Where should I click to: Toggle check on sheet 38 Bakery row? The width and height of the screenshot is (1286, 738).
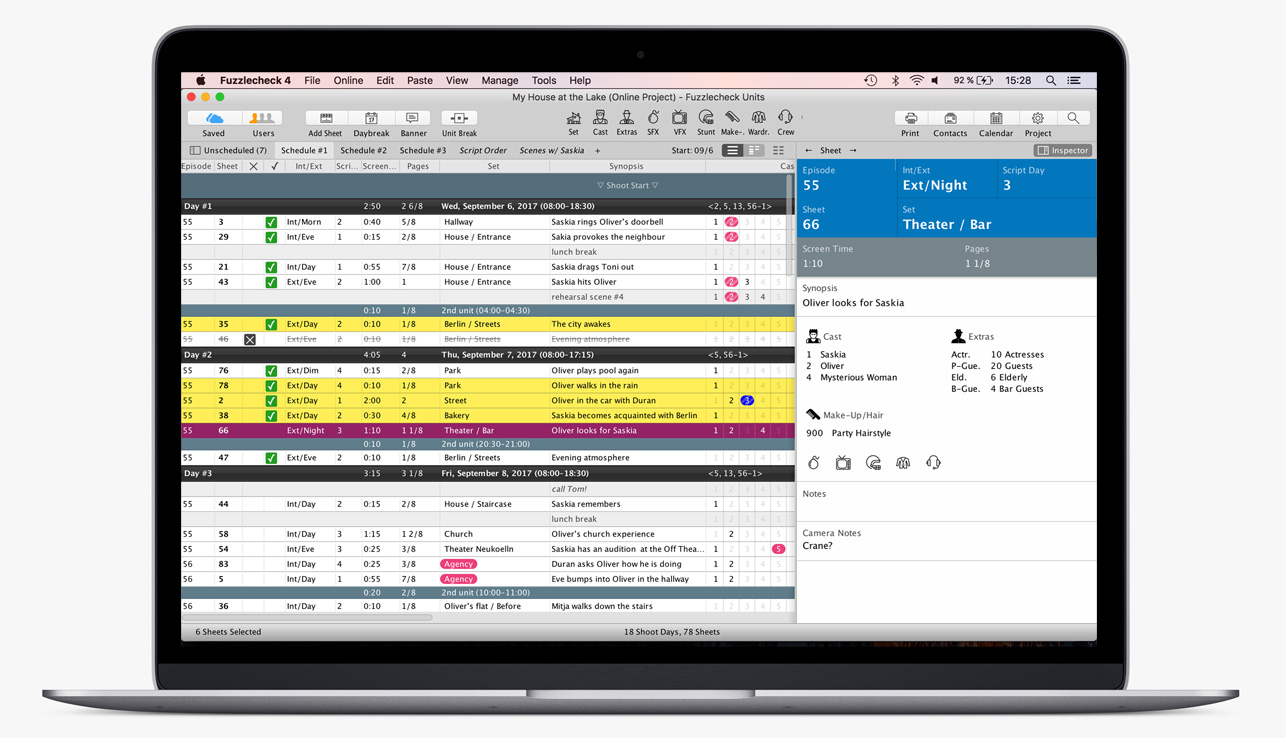click(x=271, y=415)
